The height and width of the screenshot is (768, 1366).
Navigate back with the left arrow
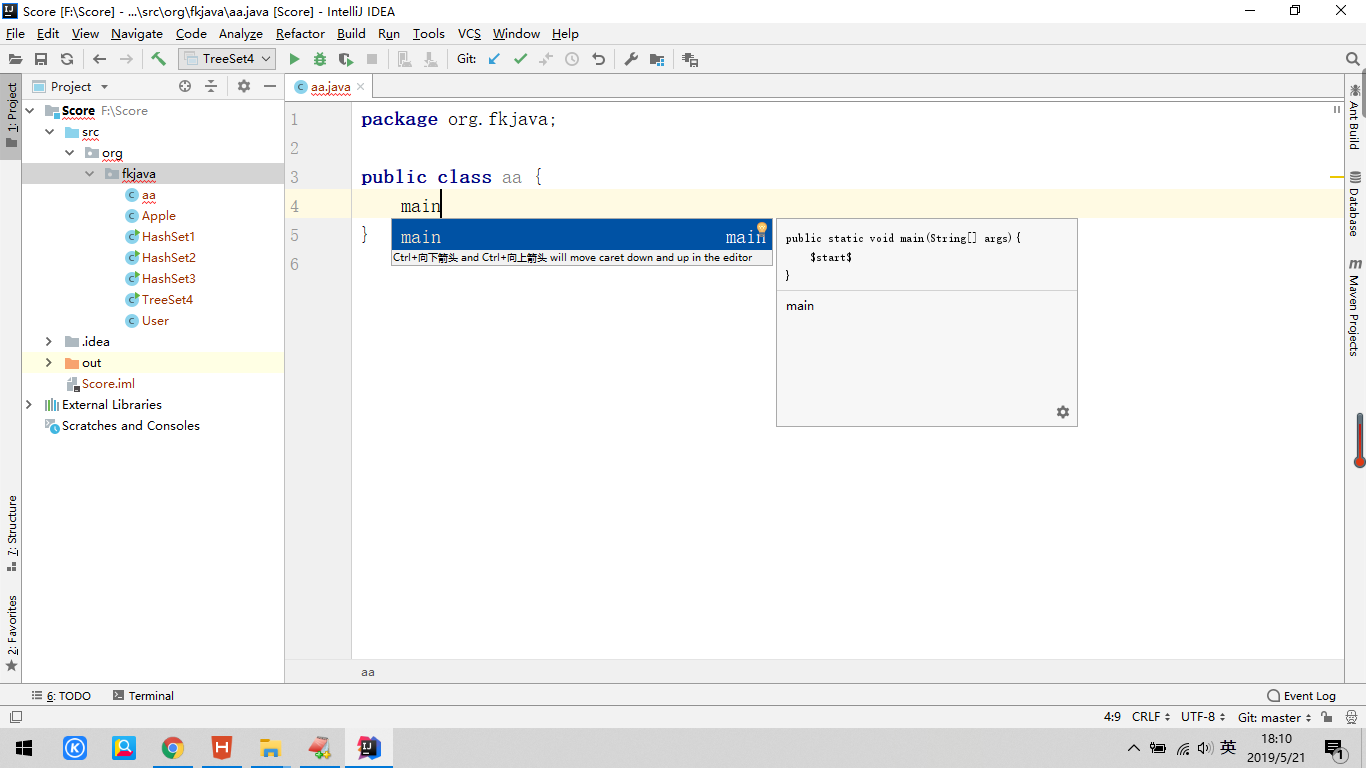(x=99, y=59)
